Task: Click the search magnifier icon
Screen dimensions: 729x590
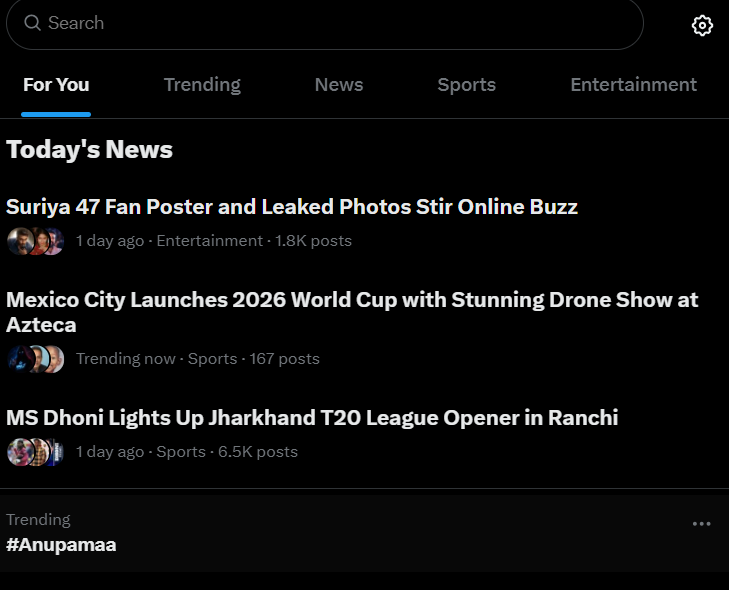Action: 32,22
